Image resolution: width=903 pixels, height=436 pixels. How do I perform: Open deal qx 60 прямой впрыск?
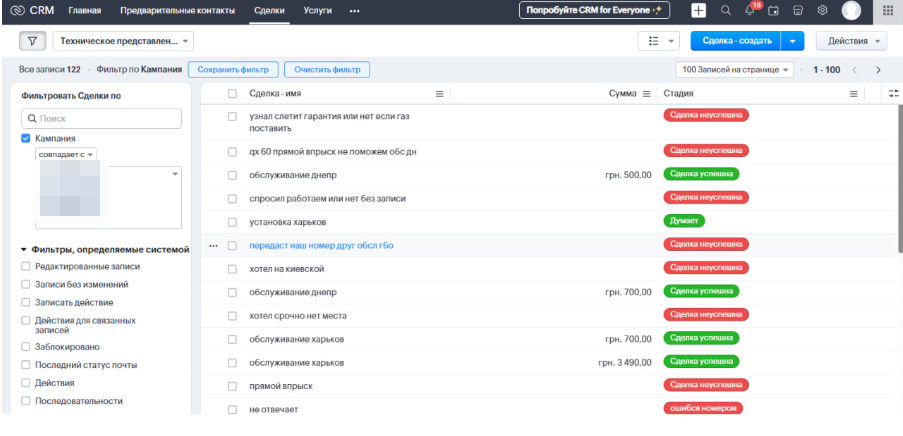pyautogui.click(x=333, y=152)
